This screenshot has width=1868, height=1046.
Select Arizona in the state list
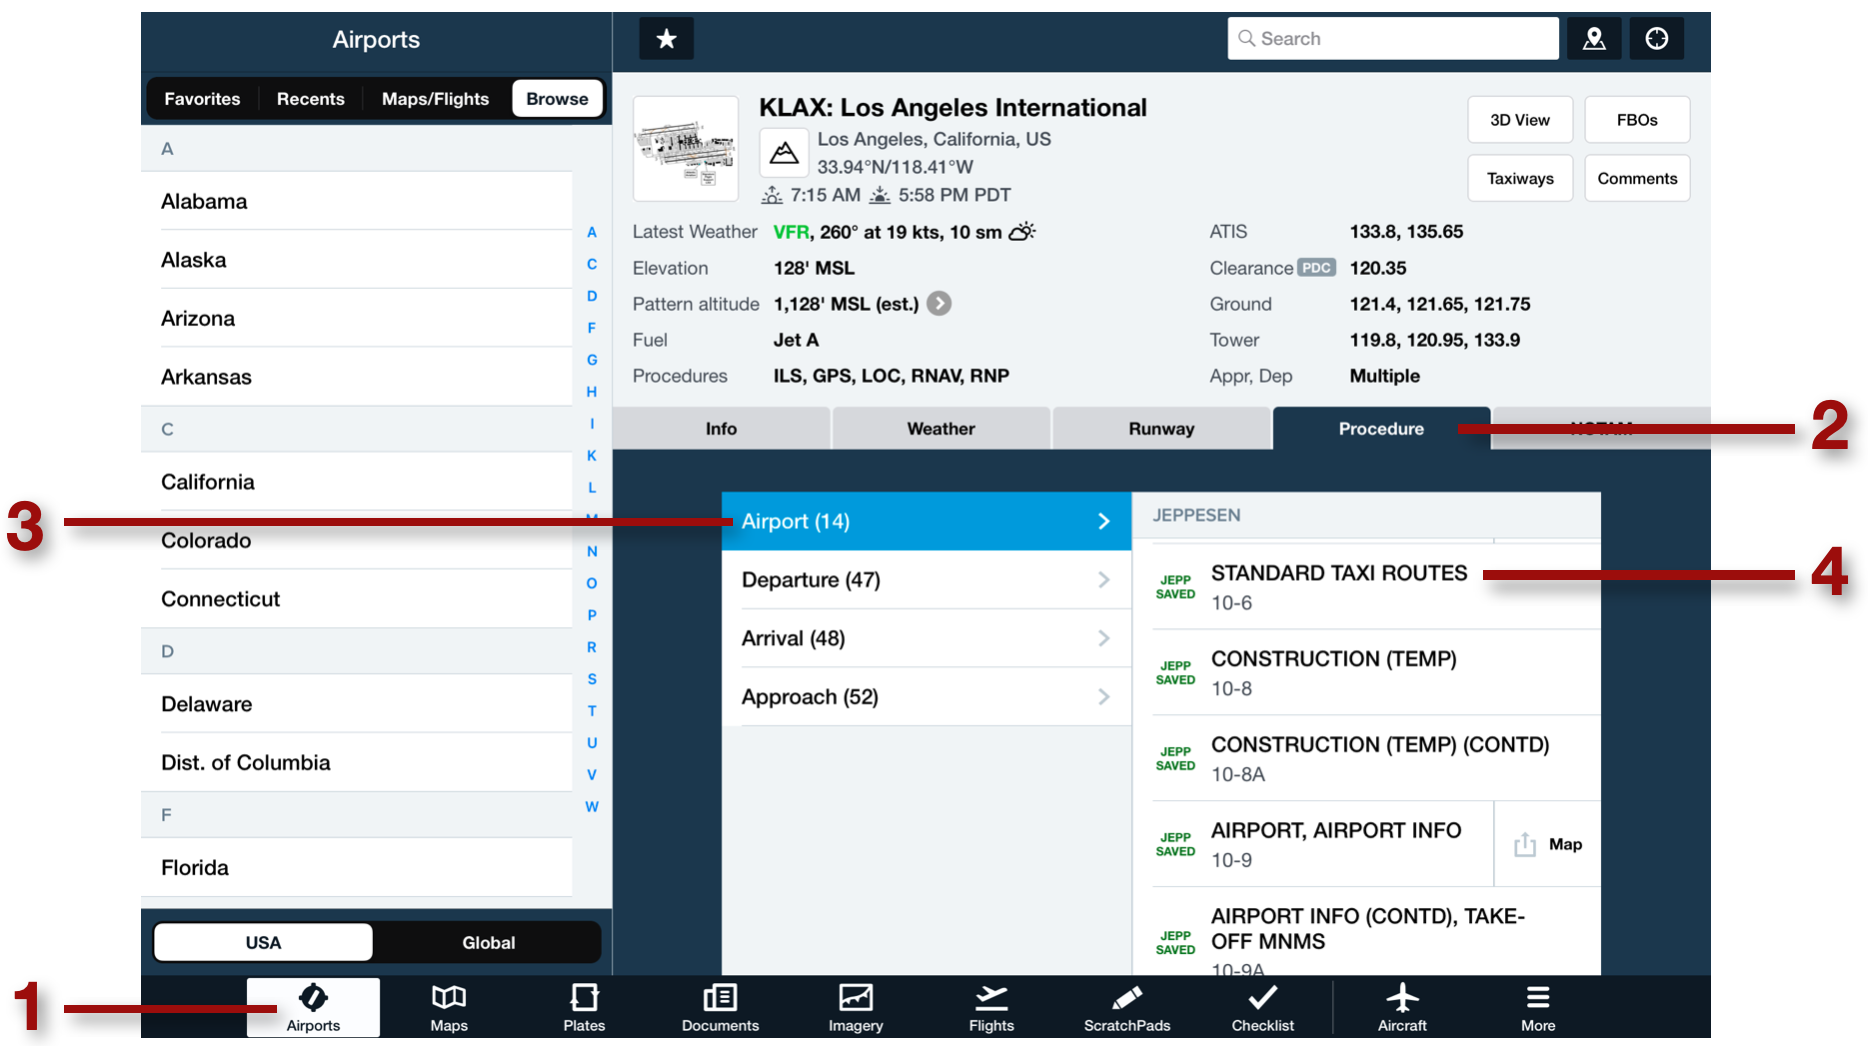(356, 318)
